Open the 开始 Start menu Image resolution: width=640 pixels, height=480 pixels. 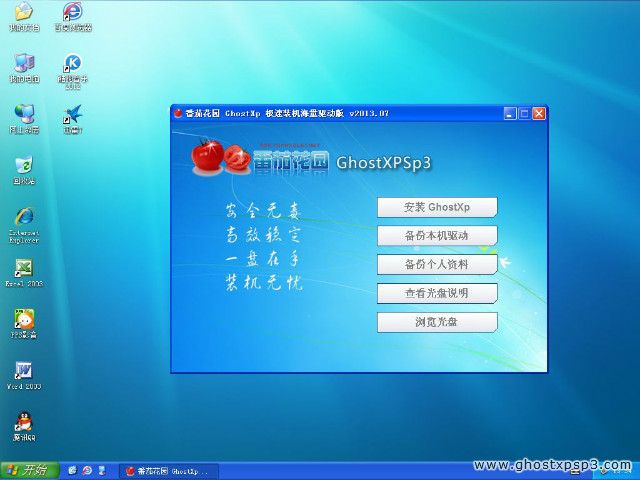[30, 470]
